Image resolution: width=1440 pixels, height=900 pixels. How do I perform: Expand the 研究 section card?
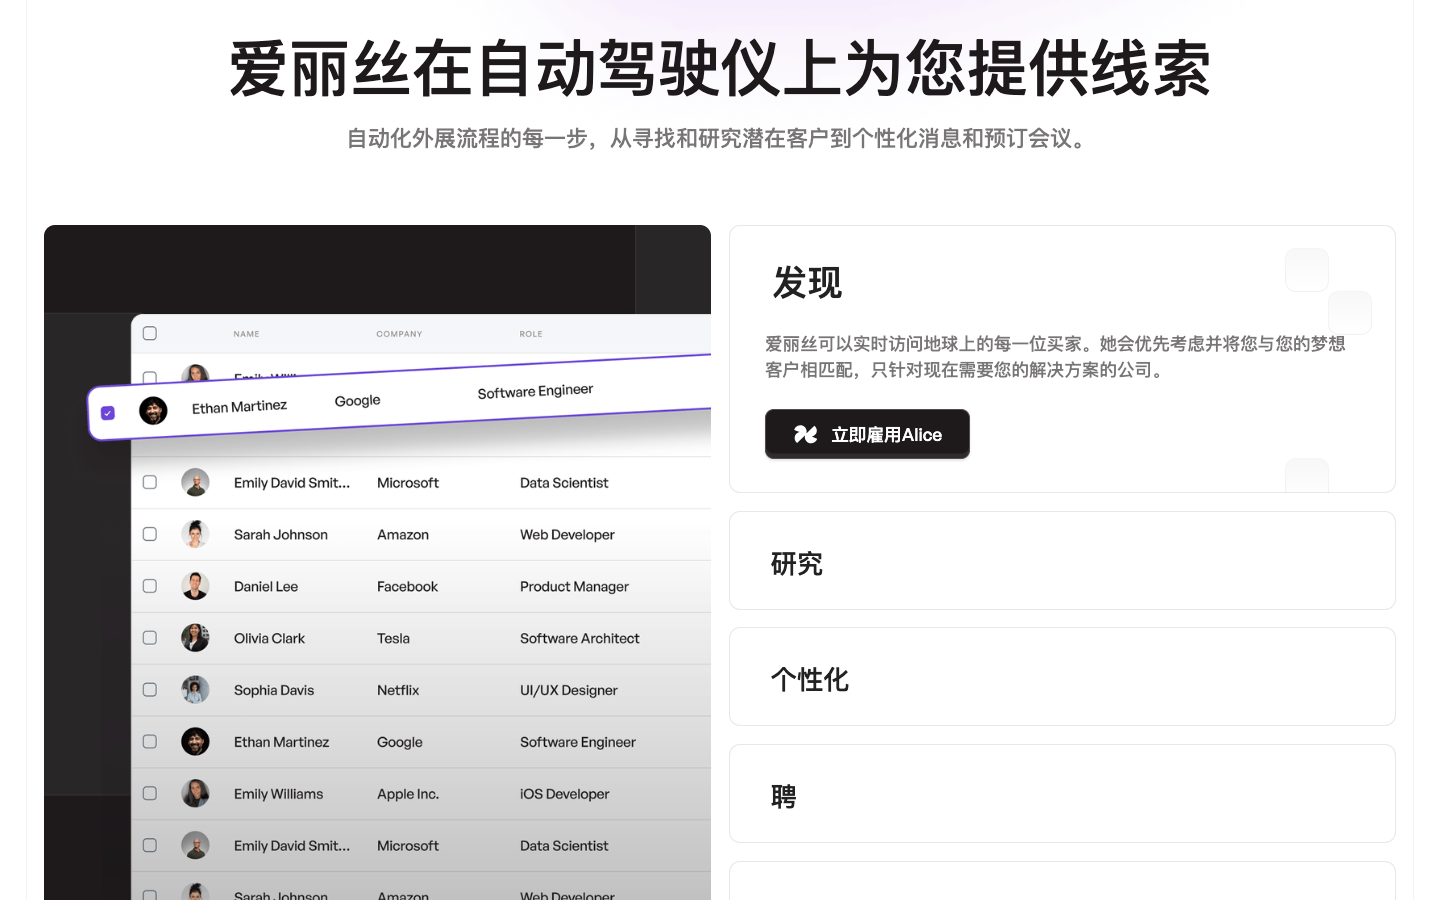[1062, 560]
